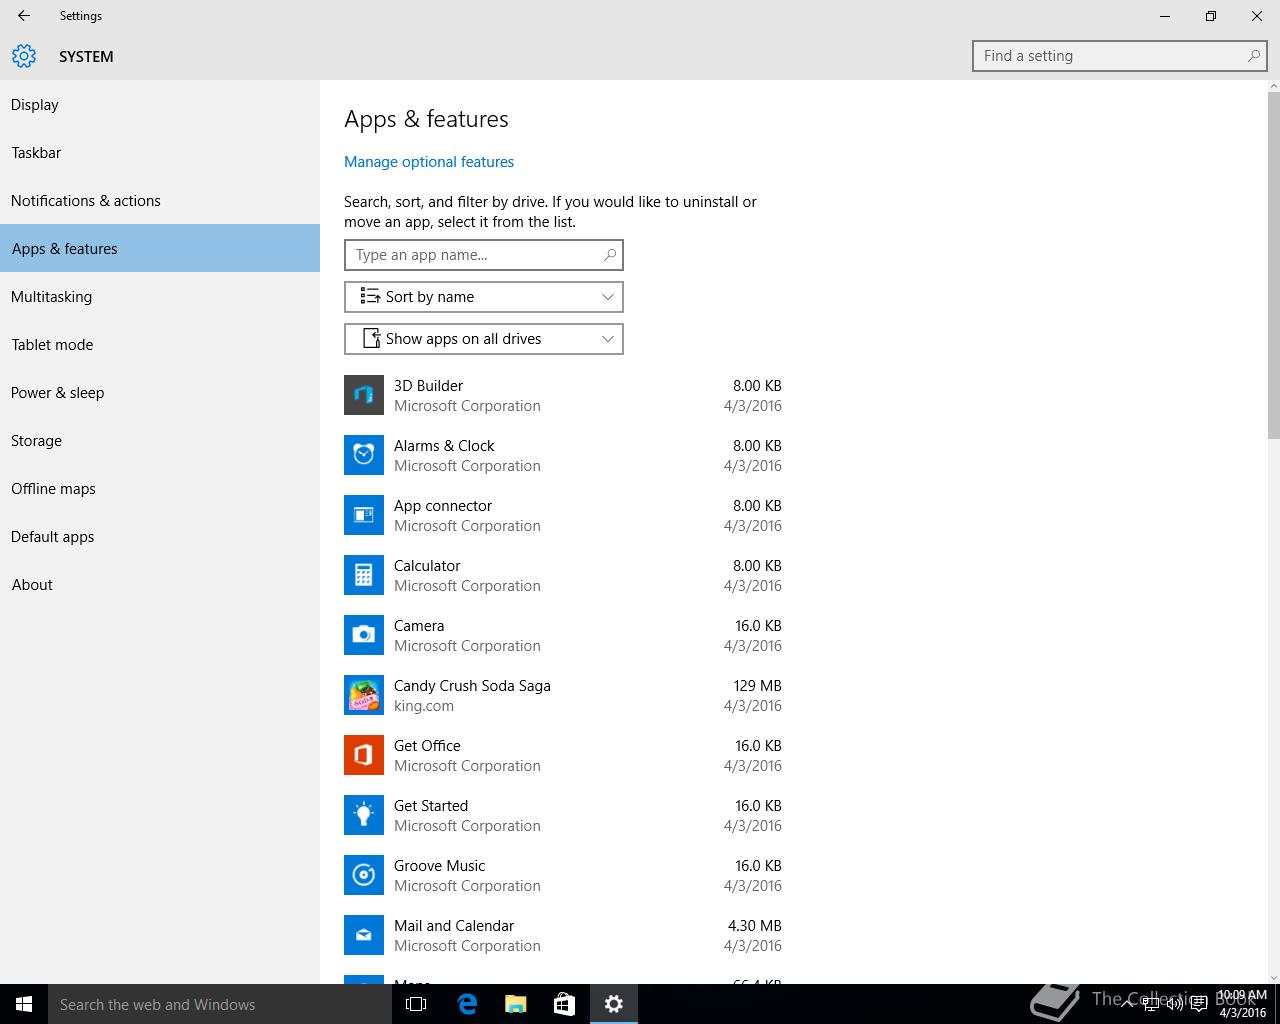Viewport: 1280px width, 1024px height.
Task: Open Task View from the taskbar
Action: [x=416, y=1004]
